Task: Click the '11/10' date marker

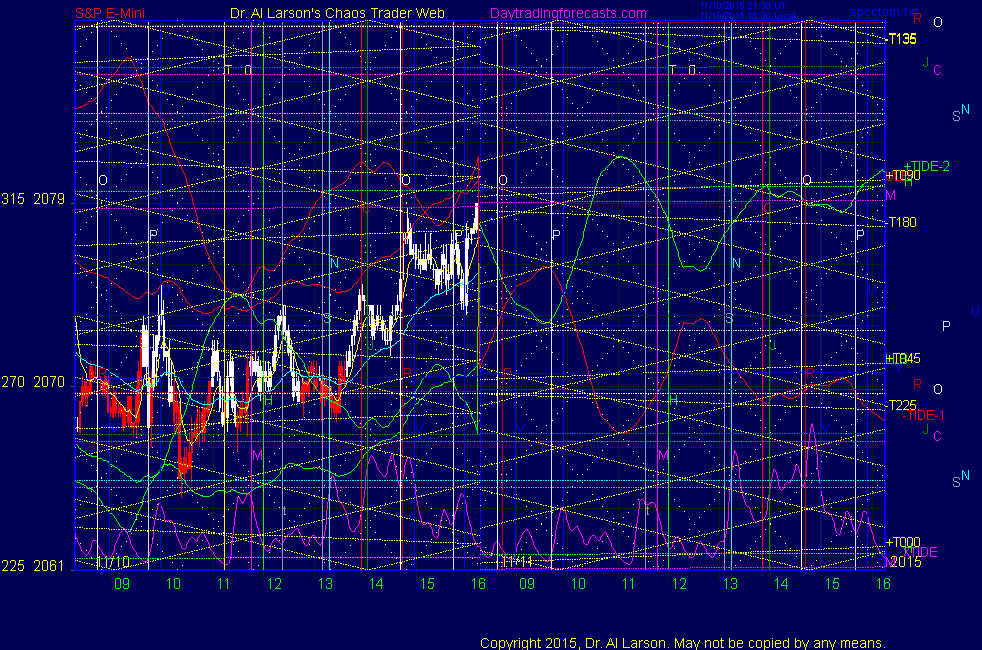Action: pyautogui.click(x=113, y=562)
